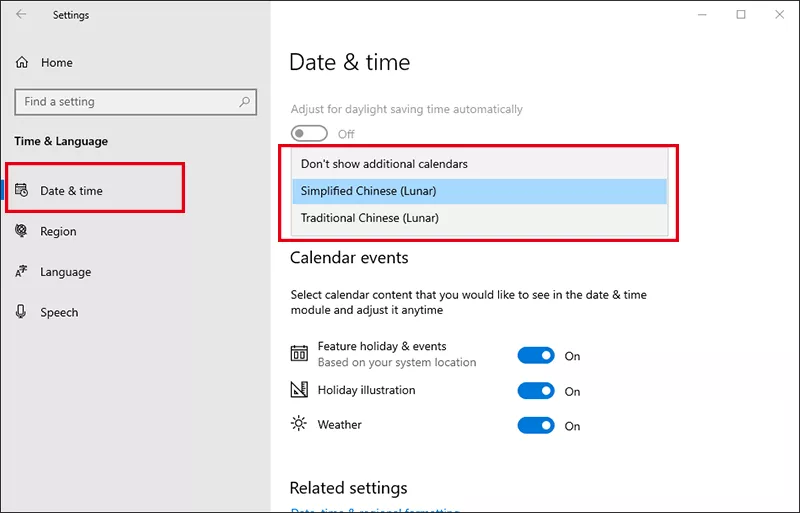
Task: Focus the "Find a setting" search box
Action: 125,102
